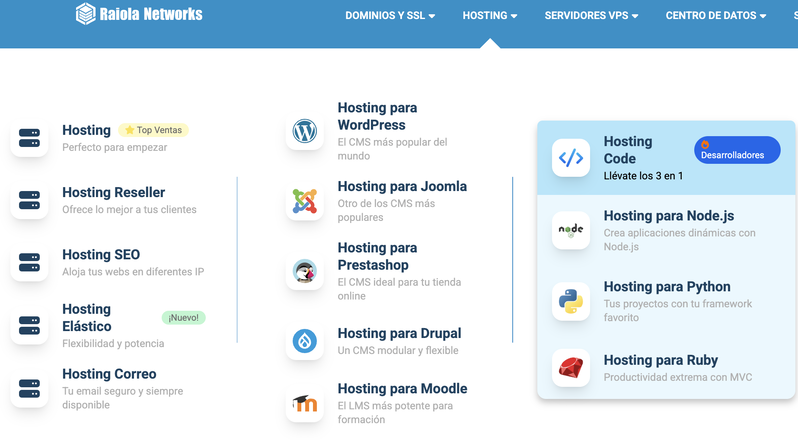Click 'Tu email seguro y siempre disponible'

coord(123,398)
